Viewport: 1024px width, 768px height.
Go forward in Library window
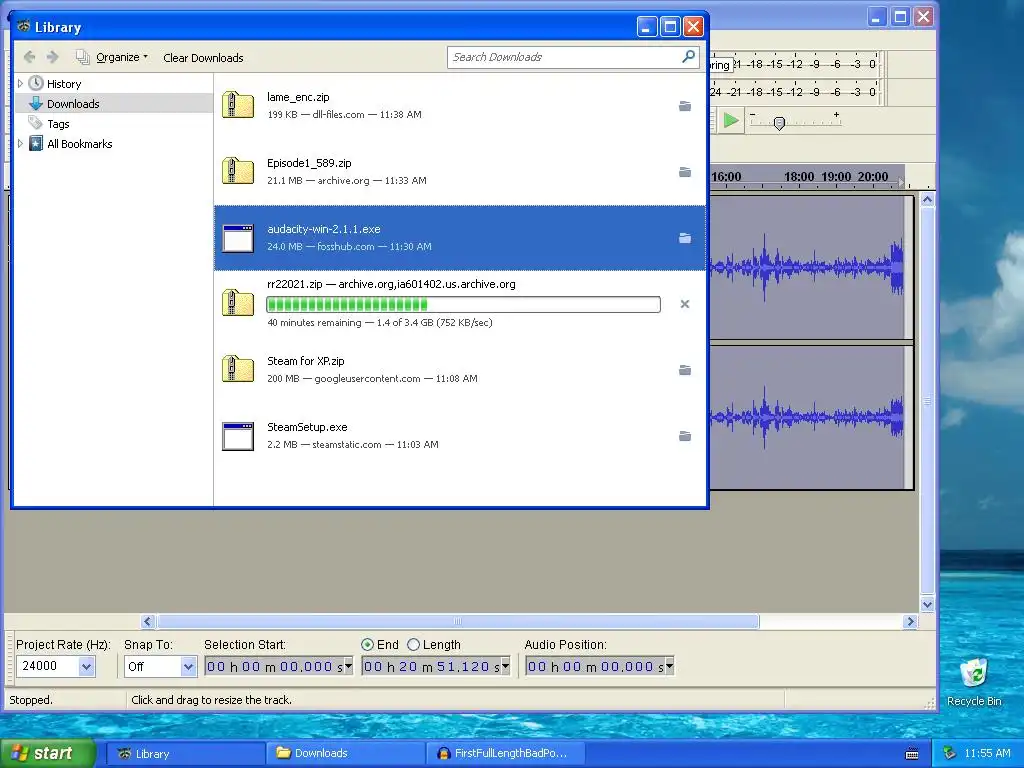[52, 57]
